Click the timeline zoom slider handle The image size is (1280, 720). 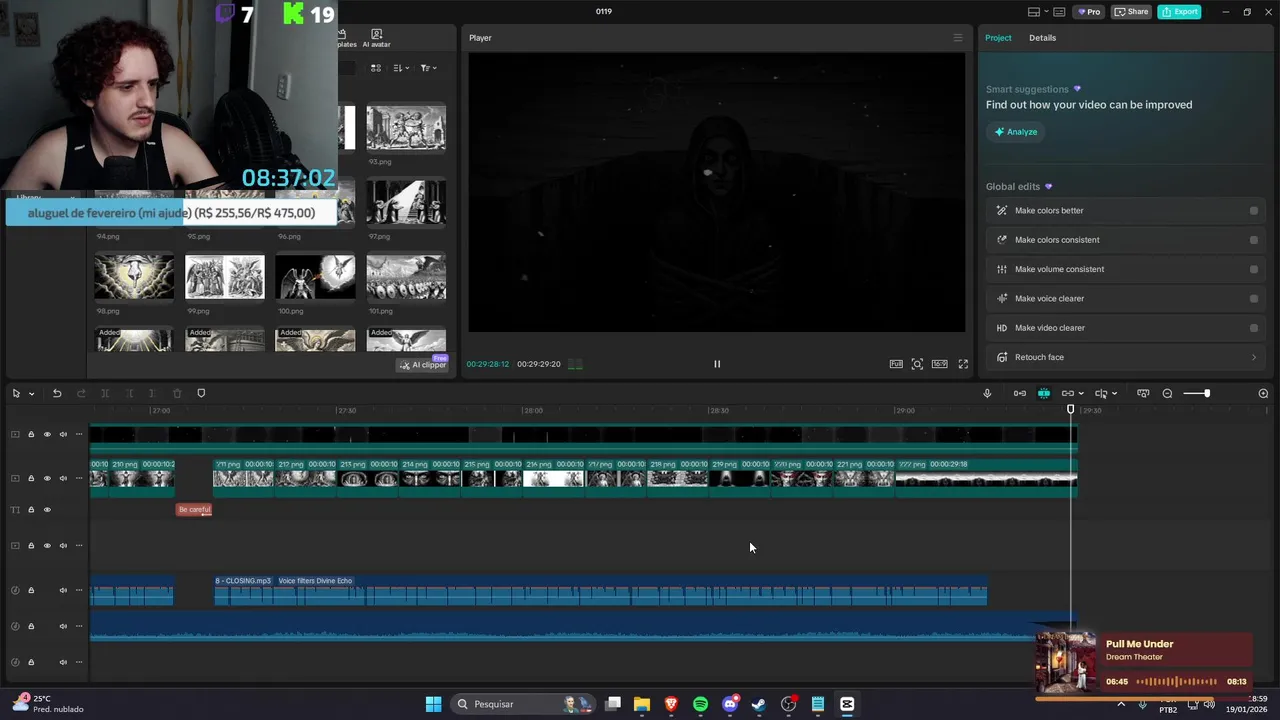[x=1207, y=393]
